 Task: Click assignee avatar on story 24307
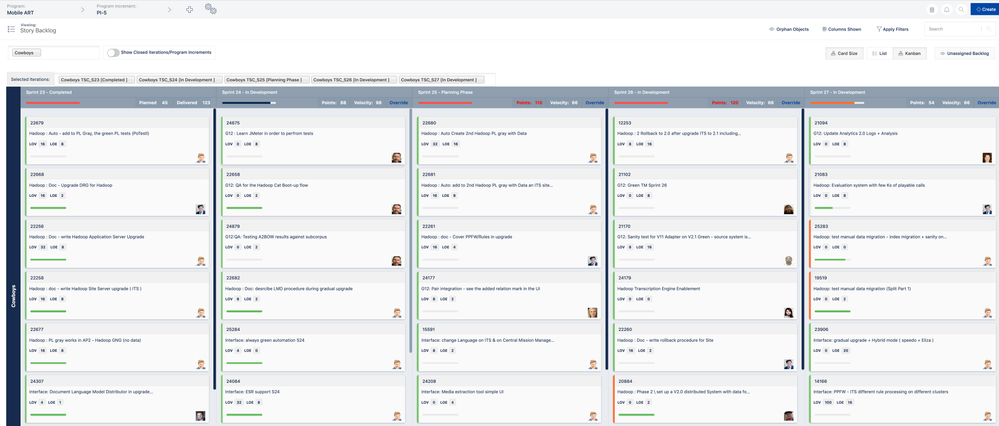click(201, 415)
